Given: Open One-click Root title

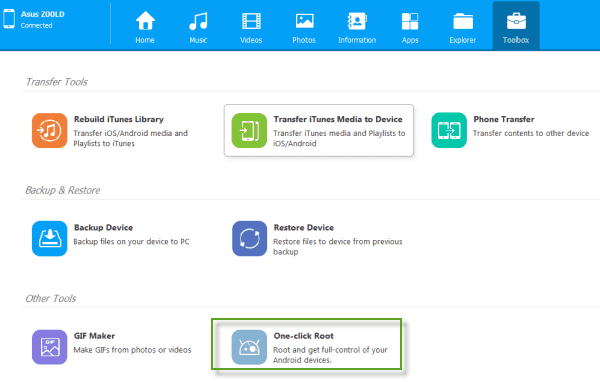Looking at the screenshot, I should click(x=303, y=336).
